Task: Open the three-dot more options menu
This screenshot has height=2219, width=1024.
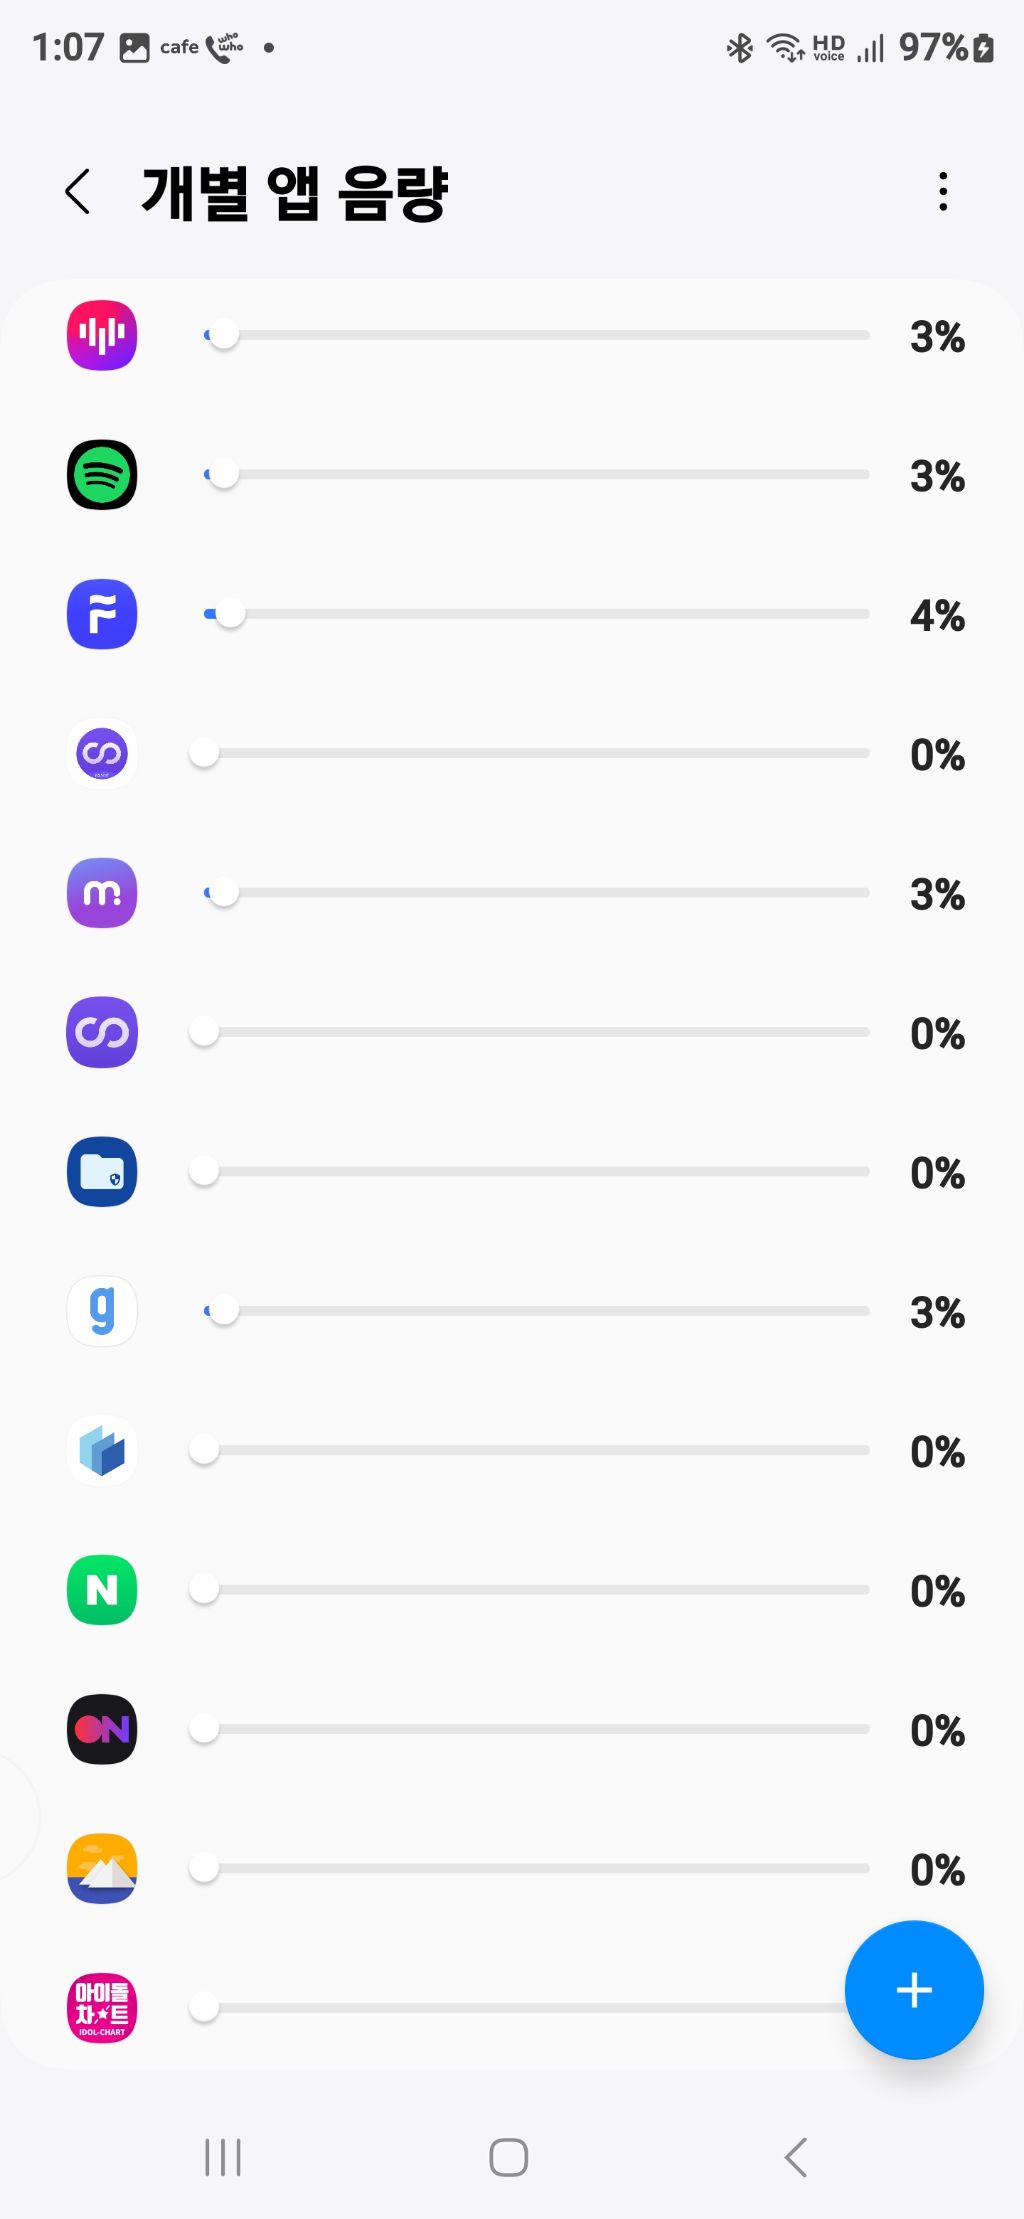Action: pos(942,192)
